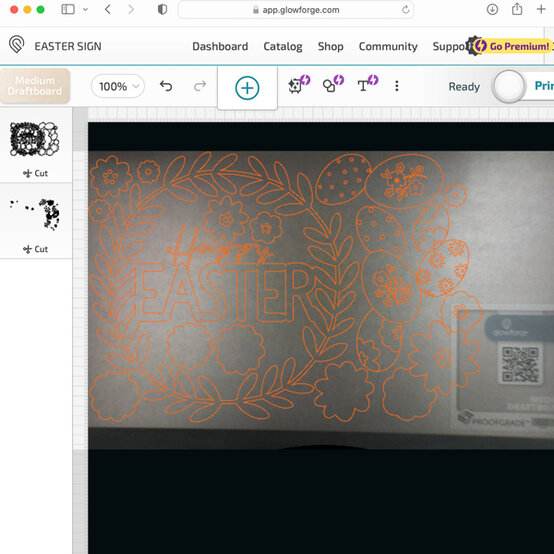Open the Shop menu item

330,46
